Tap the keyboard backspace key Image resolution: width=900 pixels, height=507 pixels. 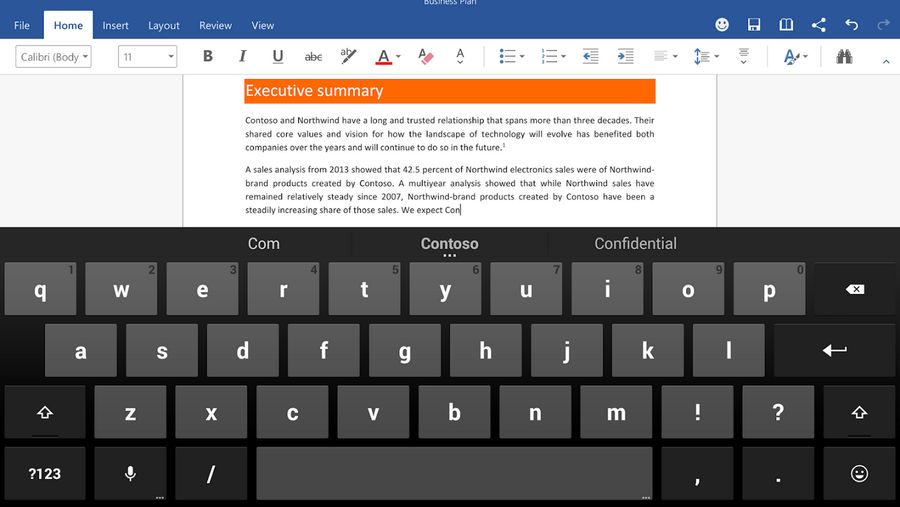pyautogui.click(x=855, y=289)
